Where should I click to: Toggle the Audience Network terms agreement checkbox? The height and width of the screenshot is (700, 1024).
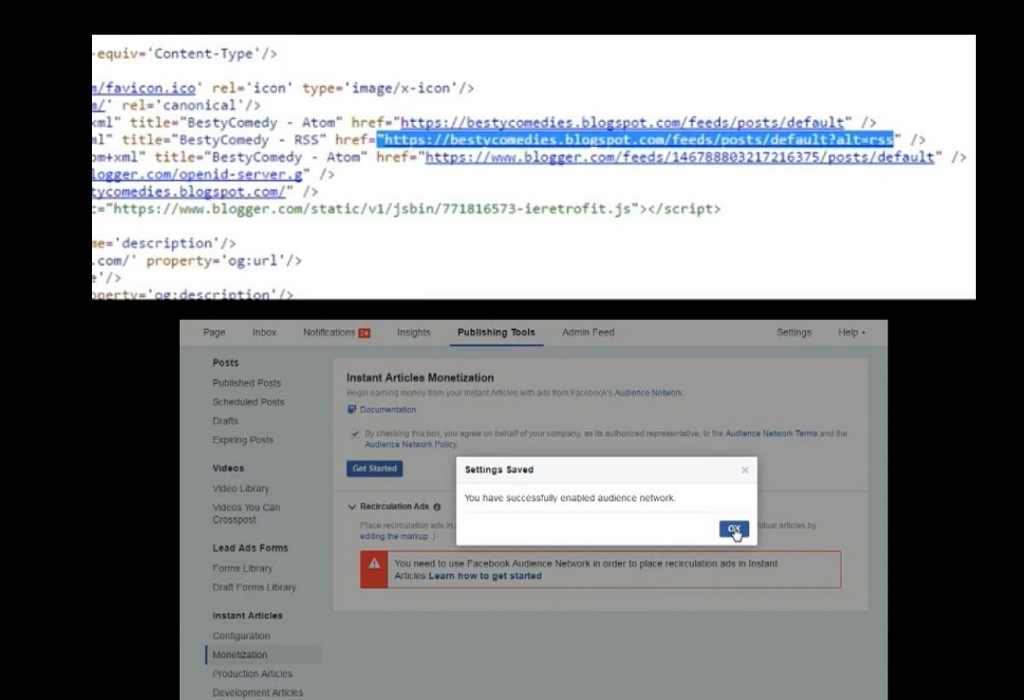355,434
